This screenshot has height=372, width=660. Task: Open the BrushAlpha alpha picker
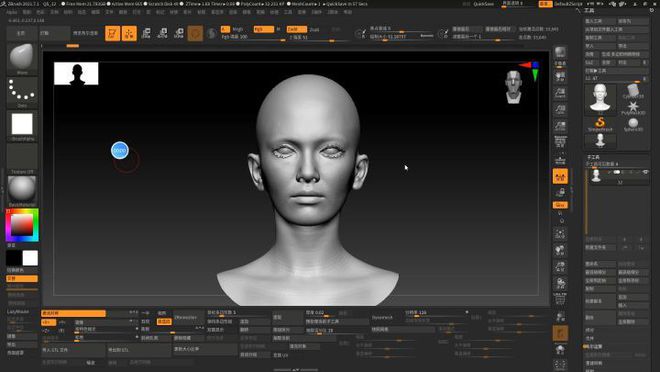(22, 125)
